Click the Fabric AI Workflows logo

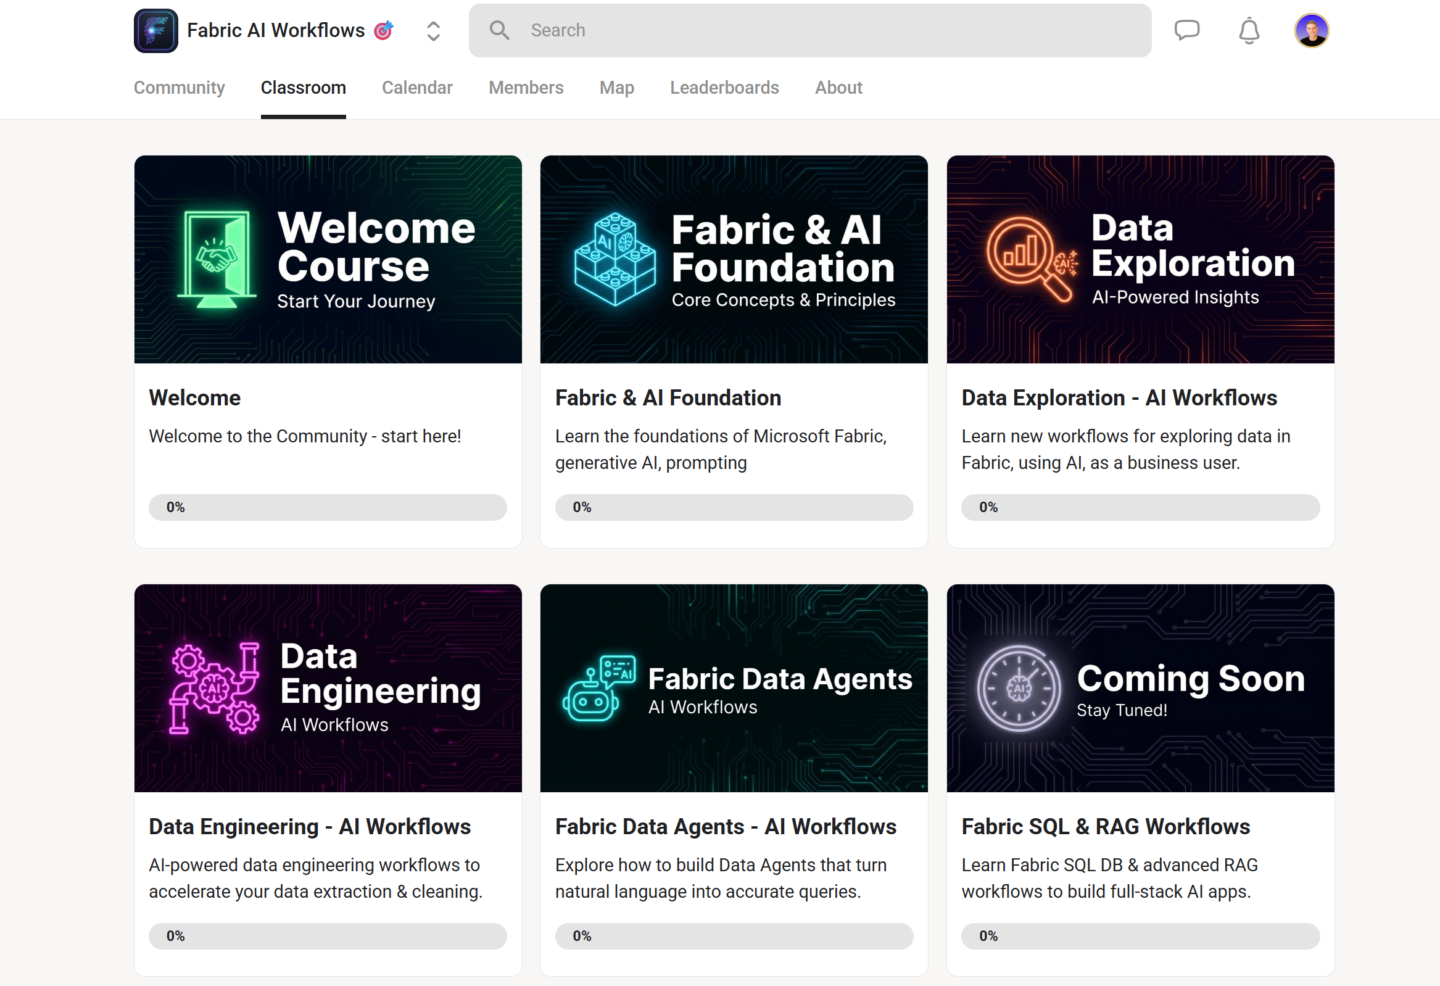tap(156, 30)
